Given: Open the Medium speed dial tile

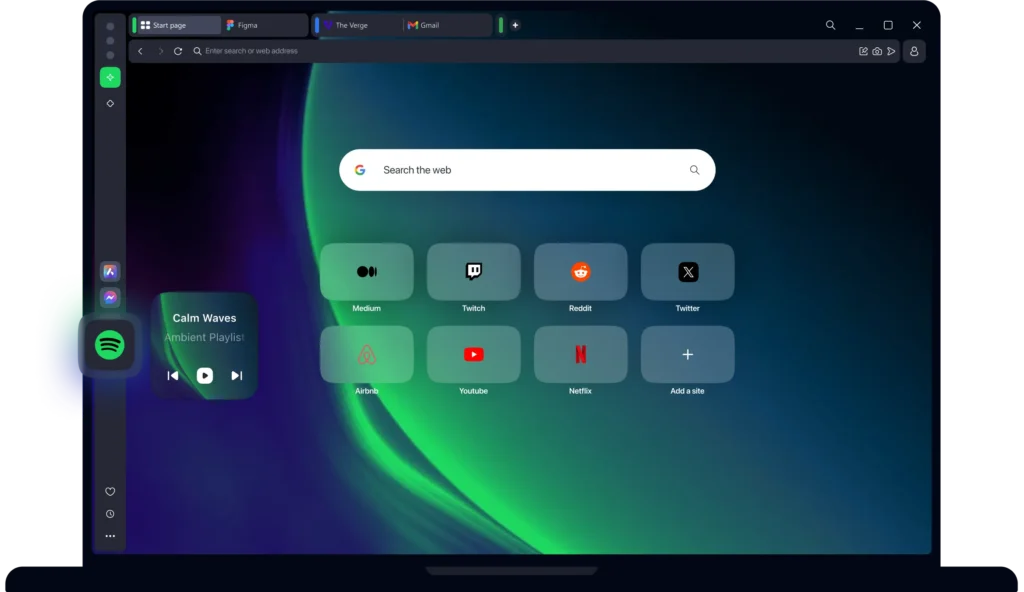Looking at the screenshot, I should (366, 272).
